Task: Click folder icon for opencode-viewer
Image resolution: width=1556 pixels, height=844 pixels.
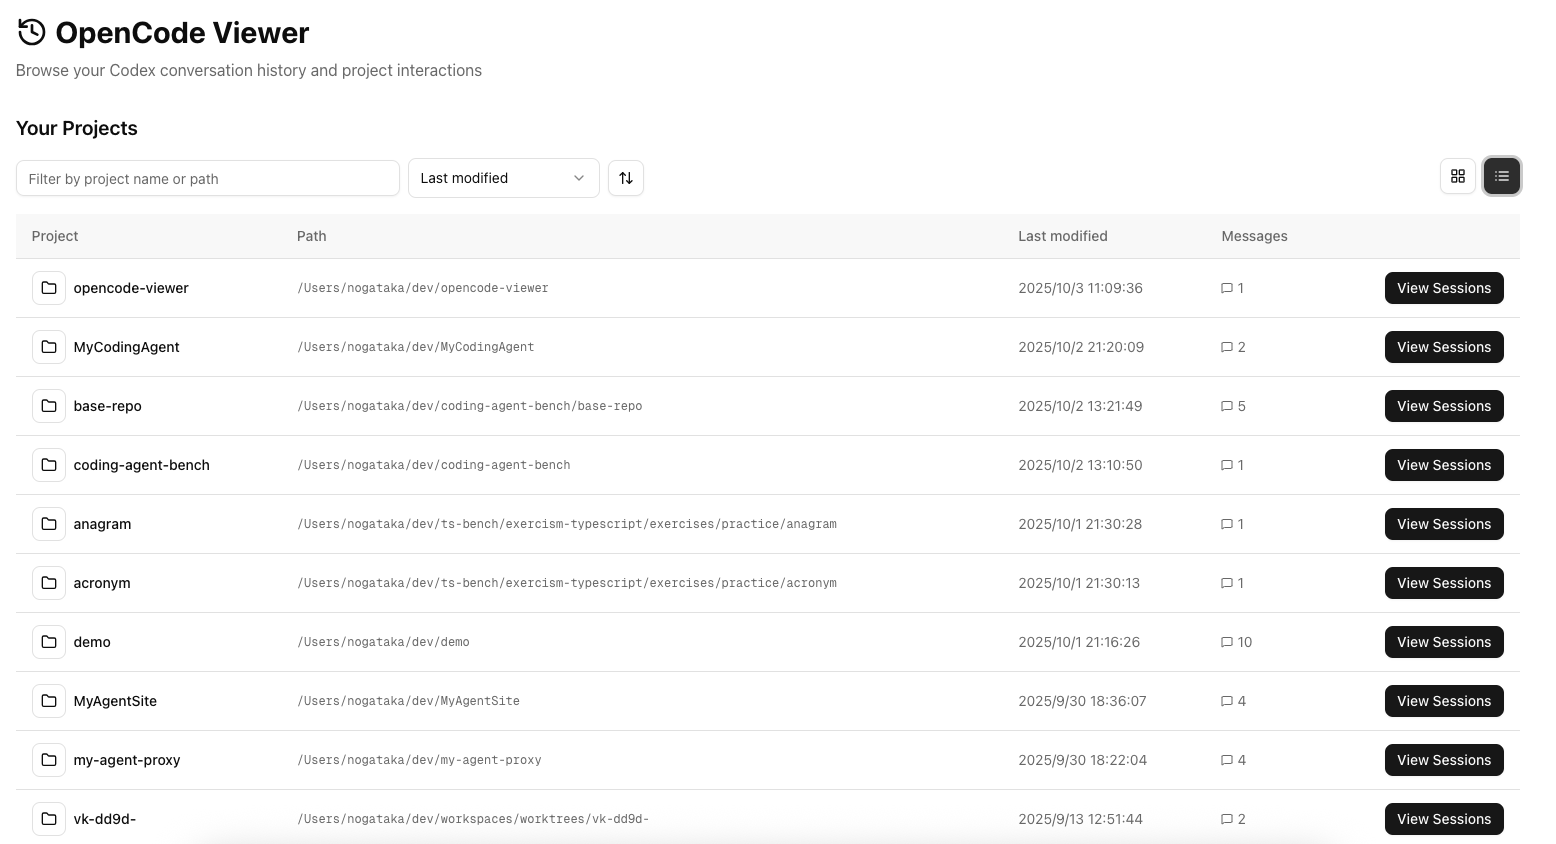Action: click(x=49, y=288)
